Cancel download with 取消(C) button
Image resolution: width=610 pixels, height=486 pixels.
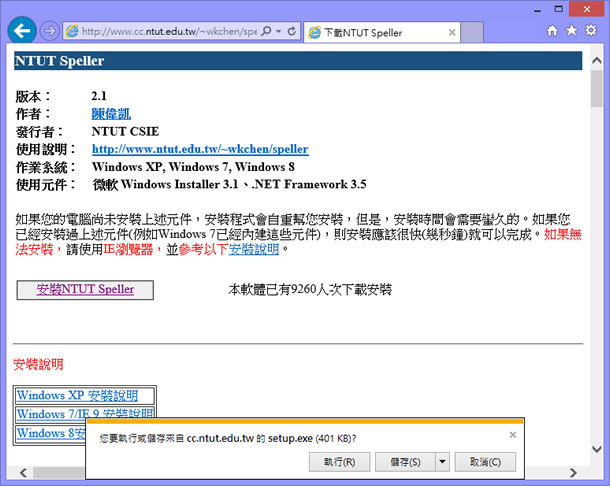click(x=485, y=462)
